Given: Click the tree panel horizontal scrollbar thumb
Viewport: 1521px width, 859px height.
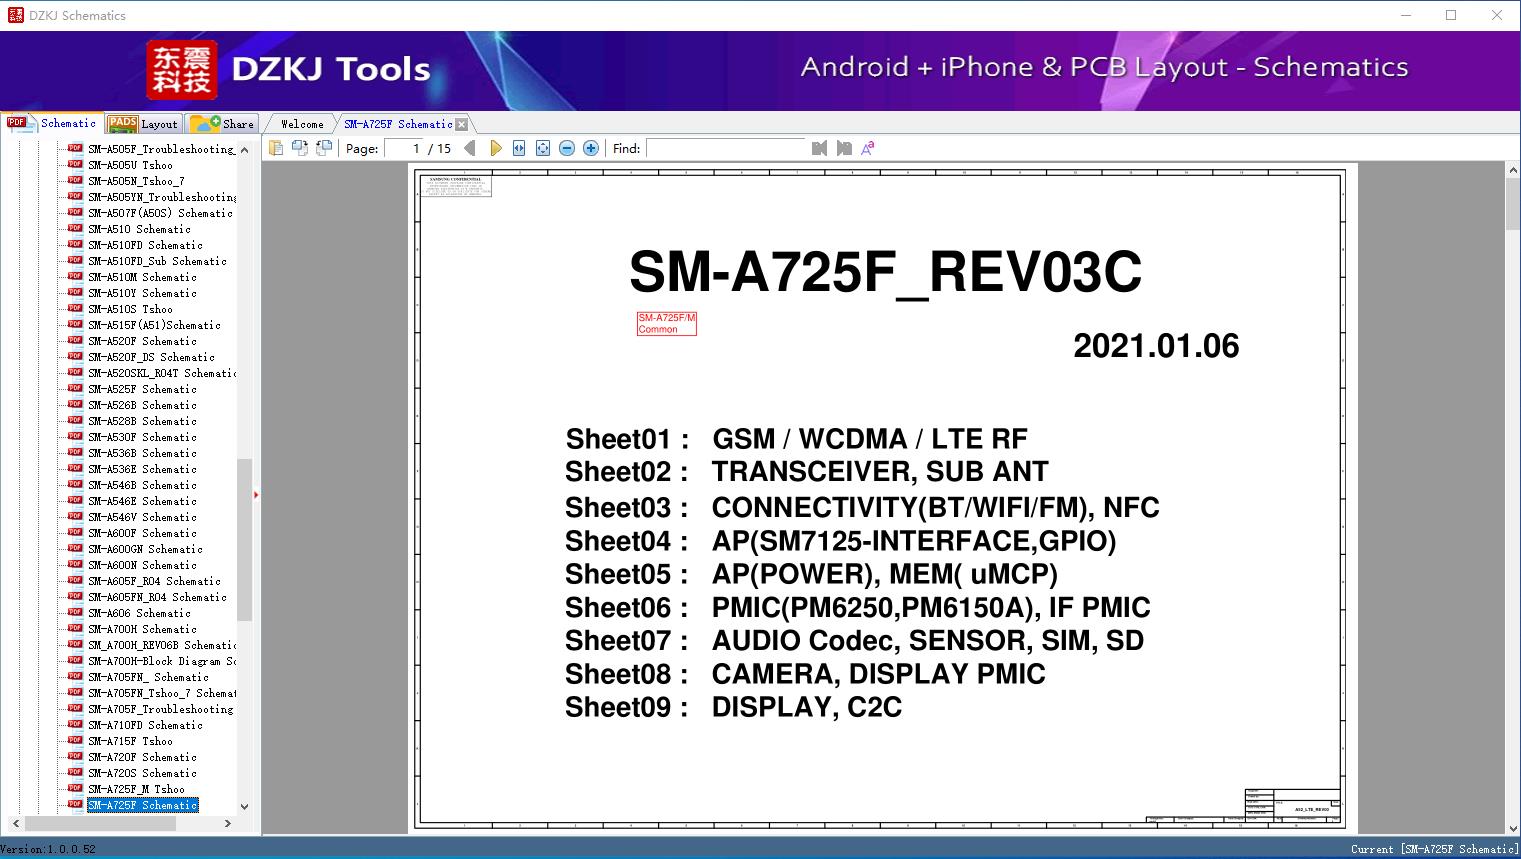Looking at the screenshot, I should tap(98, 823).
